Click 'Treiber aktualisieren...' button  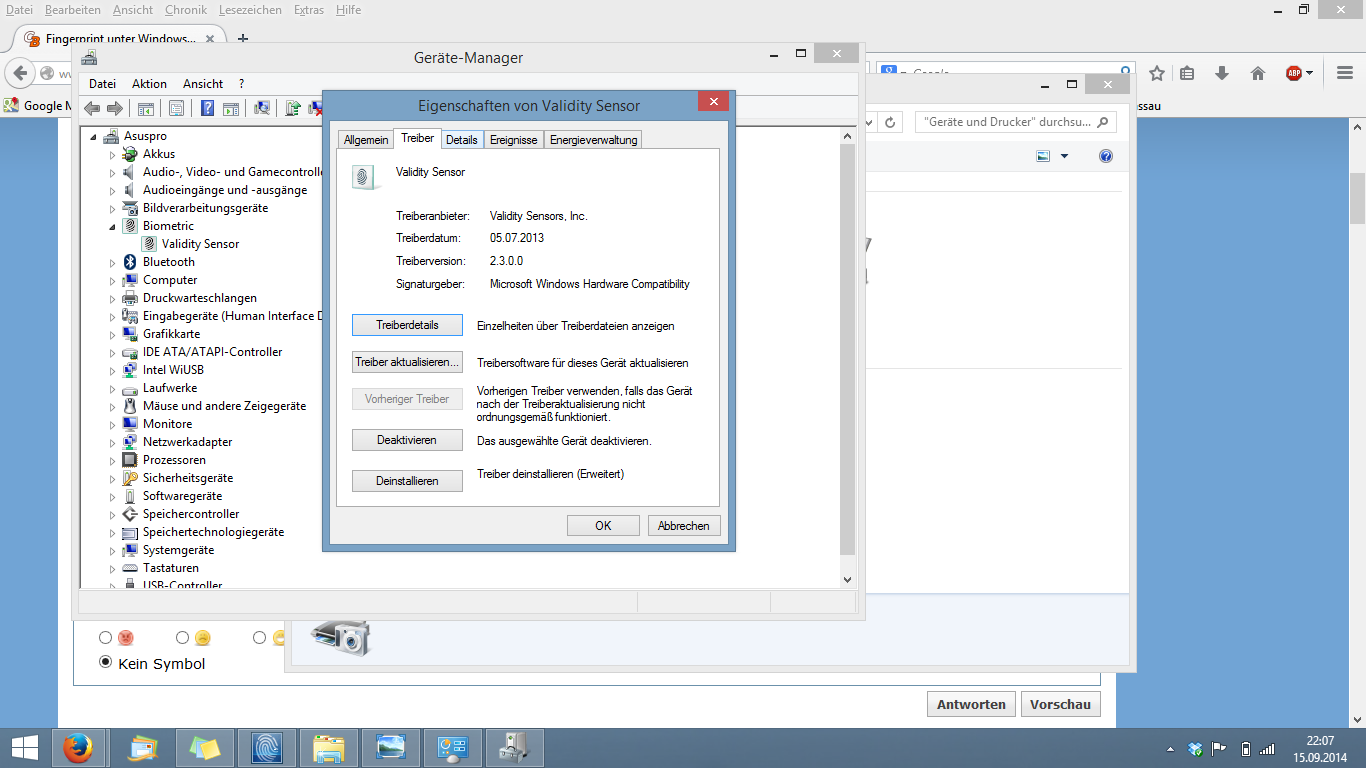point(408,362)
